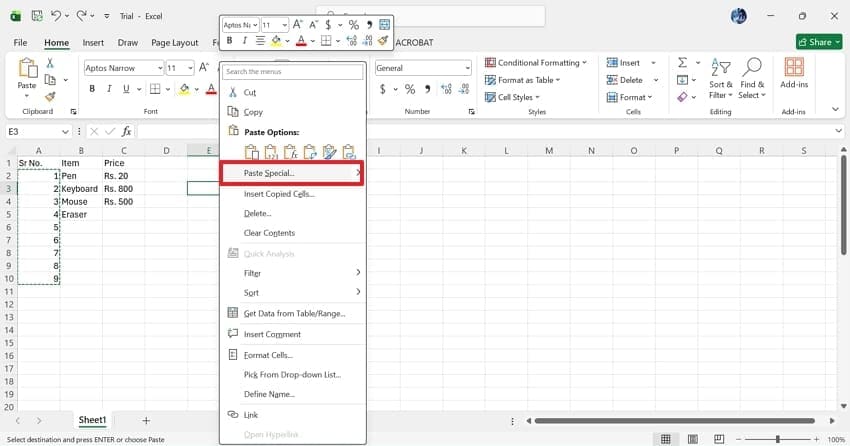
Task: Click the borders icon in the mini toolbar
Action: pyautogui.click(x=326, y=41)
